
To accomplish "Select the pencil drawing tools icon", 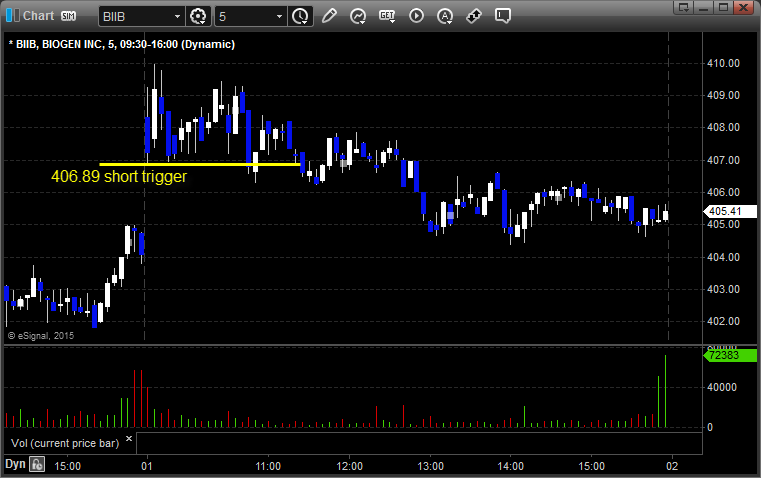I will pyautogui.click(x=329, y=16).
